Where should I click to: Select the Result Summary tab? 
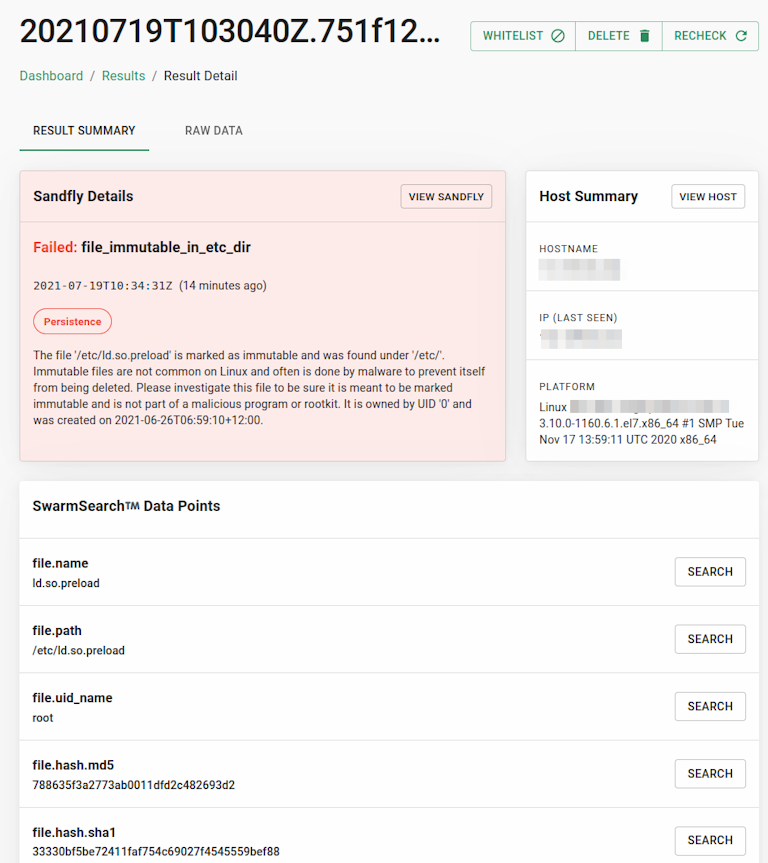84,131
